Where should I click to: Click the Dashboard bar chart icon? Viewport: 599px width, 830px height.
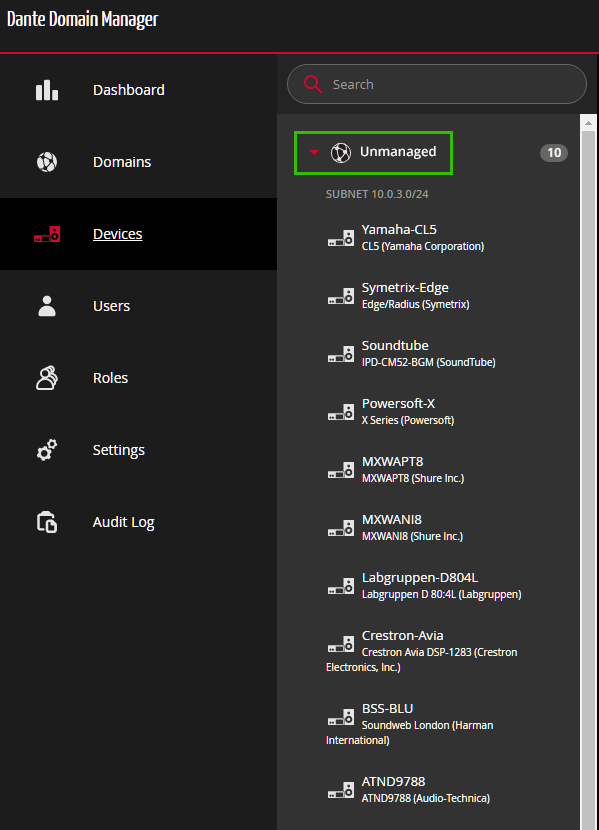pyautogui.click(x=47, y=90)
